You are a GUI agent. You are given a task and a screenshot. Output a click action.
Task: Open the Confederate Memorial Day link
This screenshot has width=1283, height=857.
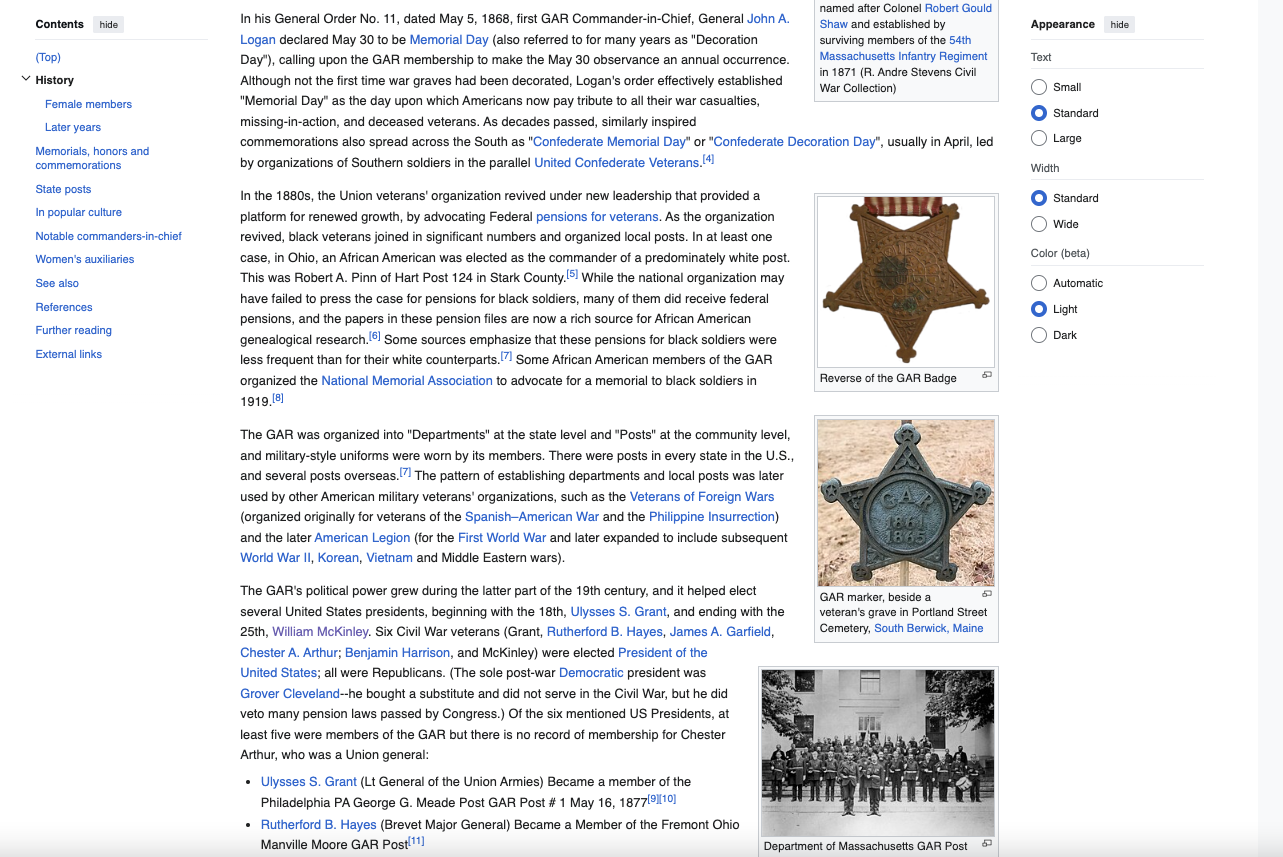[x=610, y=141]
